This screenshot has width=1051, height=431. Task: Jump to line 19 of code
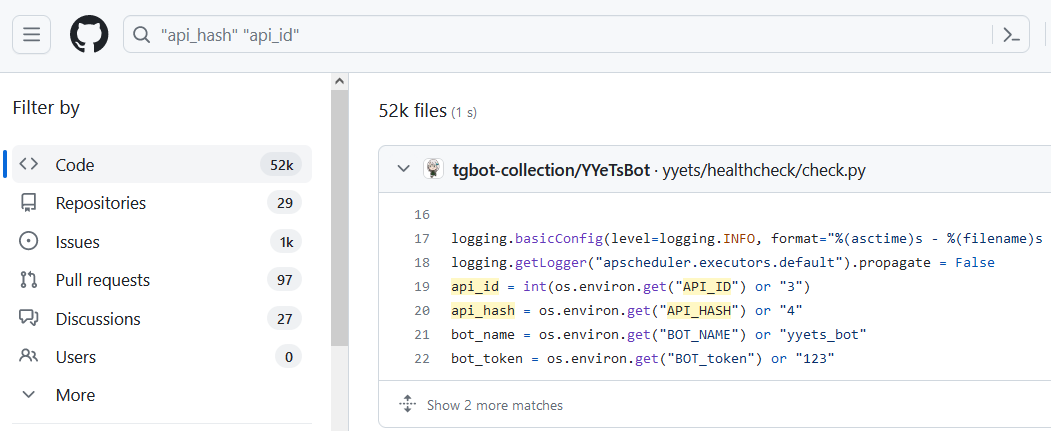(421, 286)
